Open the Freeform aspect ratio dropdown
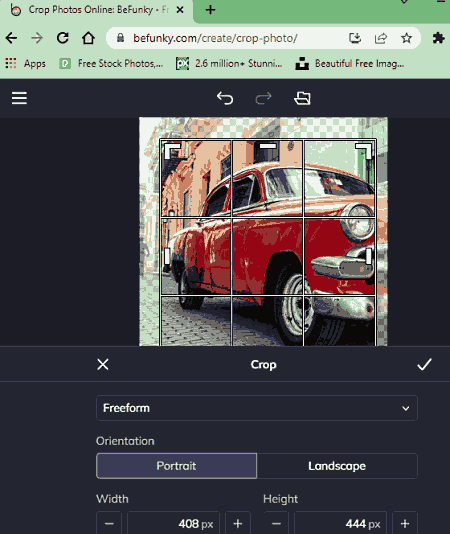This screenshot has width=450, height=534. (257, 408)
